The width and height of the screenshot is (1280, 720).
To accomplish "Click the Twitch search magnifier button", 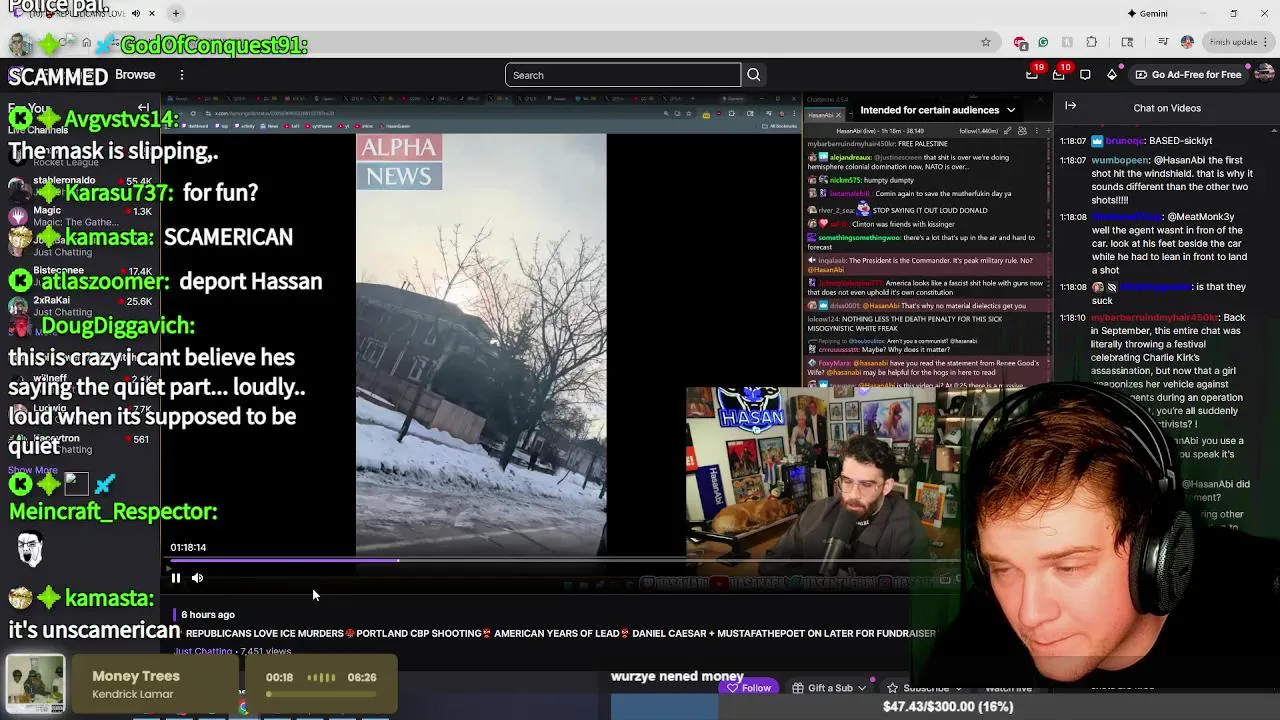I will 753,75.
